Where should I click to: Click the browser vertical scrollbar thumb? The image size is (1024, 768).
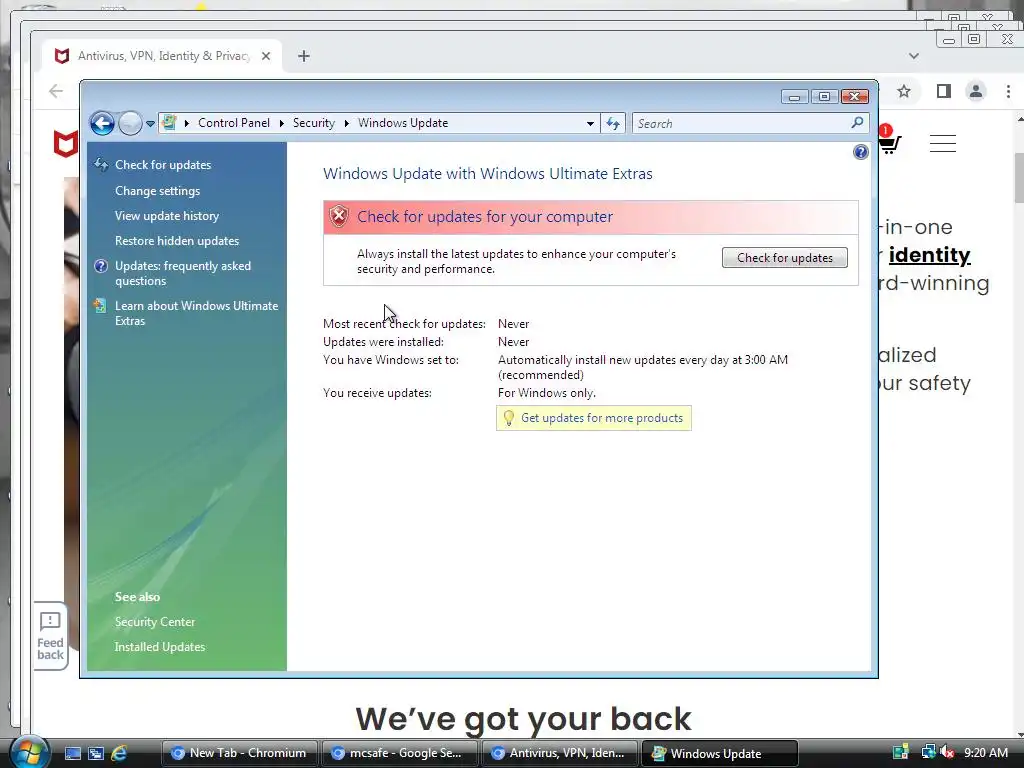1019,178
